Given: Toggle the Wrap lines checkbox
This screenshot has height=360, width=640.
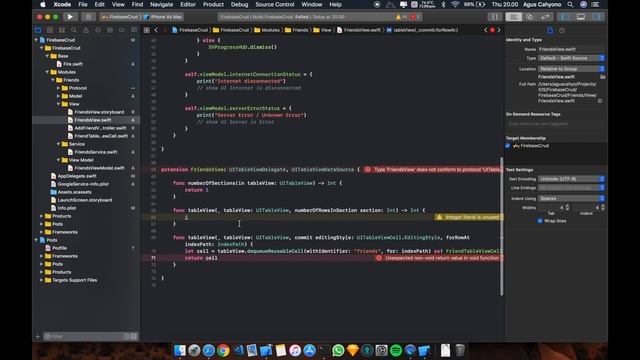Looking at the screenshot, I should pos(540,221).
